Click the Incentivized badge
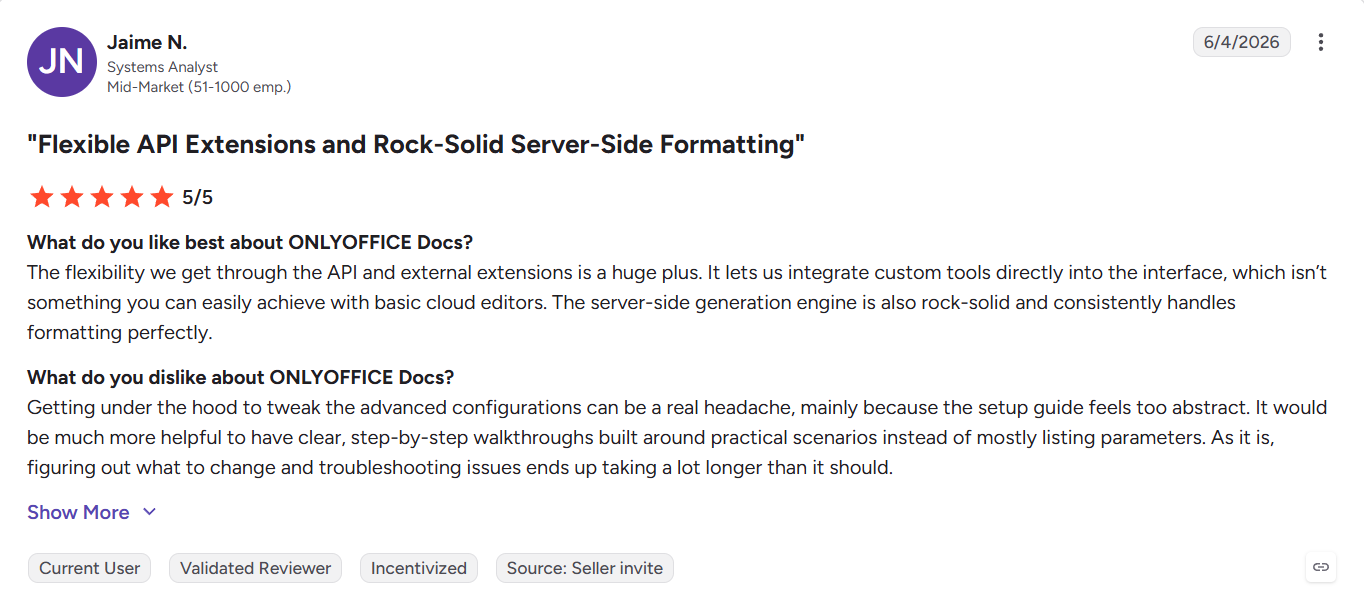The height and width of the screenshot is (604, 1364). point(419,568)
